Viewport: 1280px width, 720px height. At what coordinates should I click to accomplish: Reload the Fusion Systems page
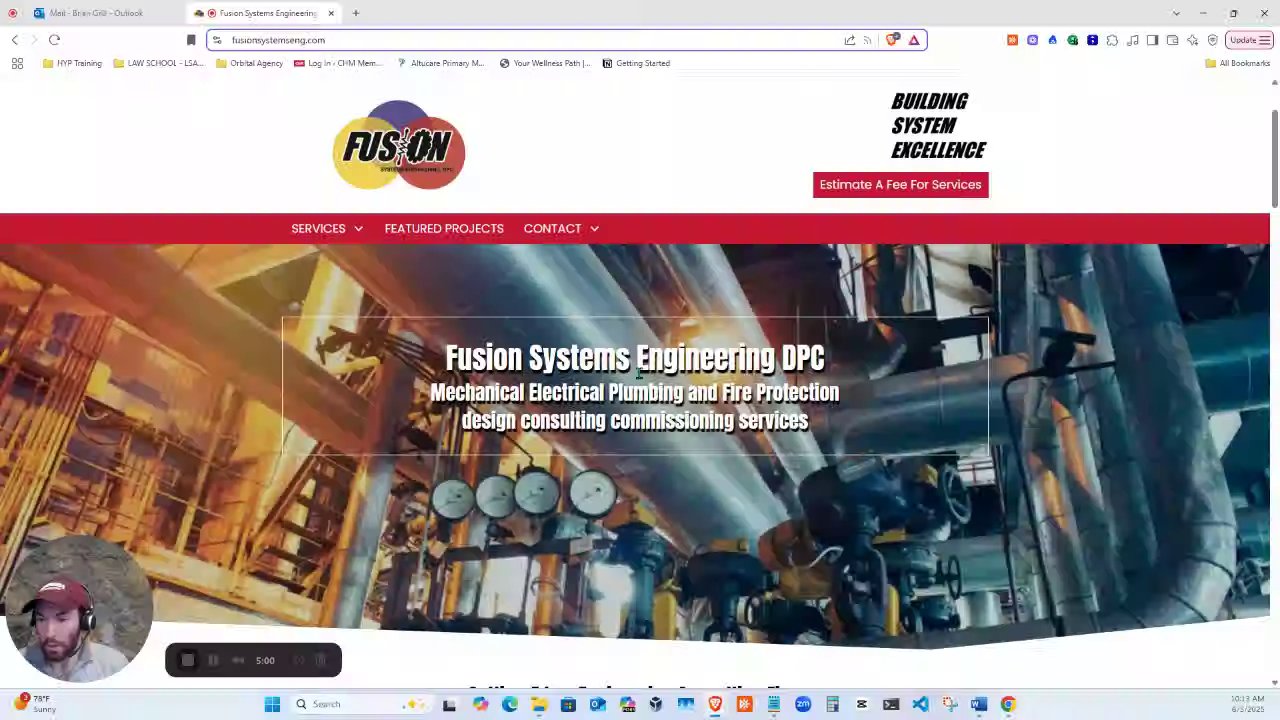(54, 40)
